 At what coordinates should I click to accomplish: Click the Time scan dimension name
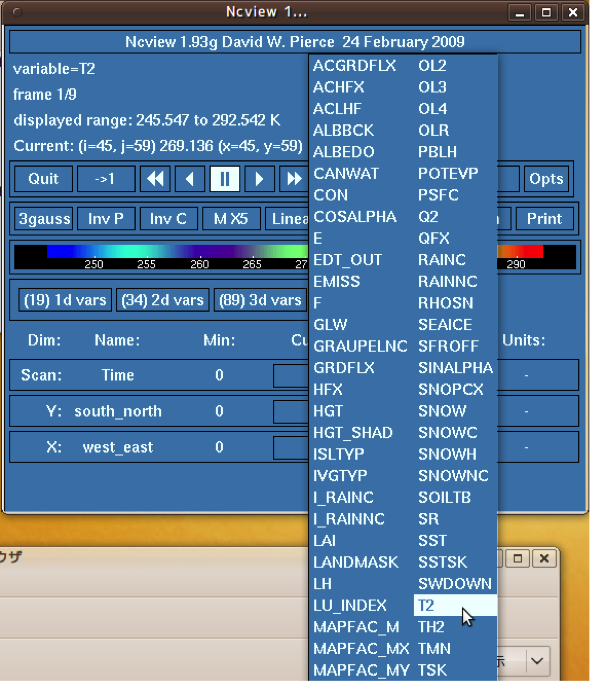tap(118, 375)
